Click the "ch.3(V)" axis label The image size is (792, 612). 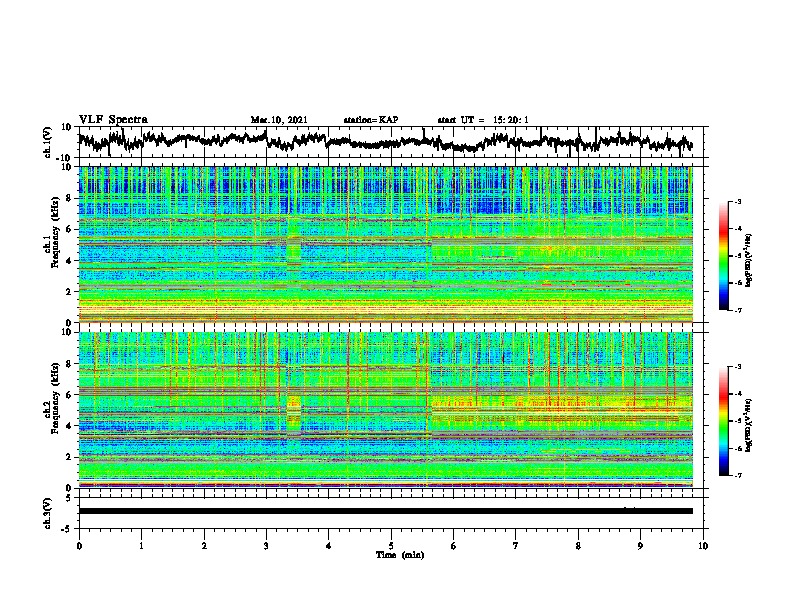(x=49, y=513)
